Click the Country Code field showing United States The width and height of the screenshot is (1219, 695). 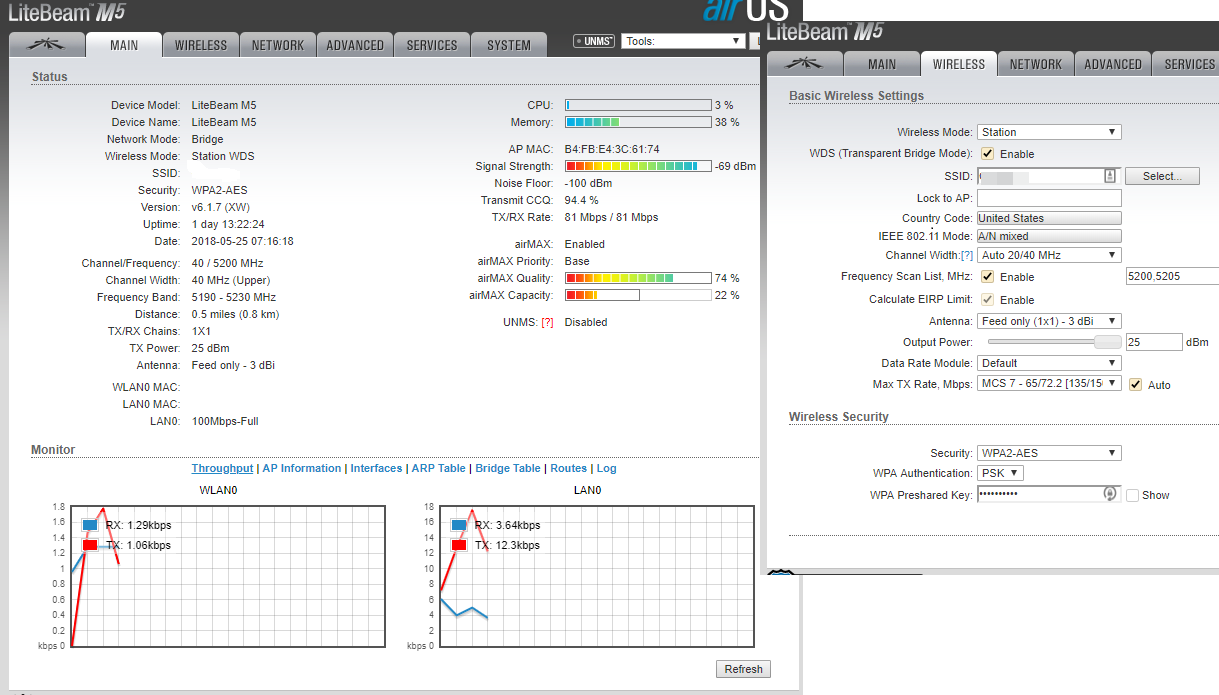(x=1049, y=218)
